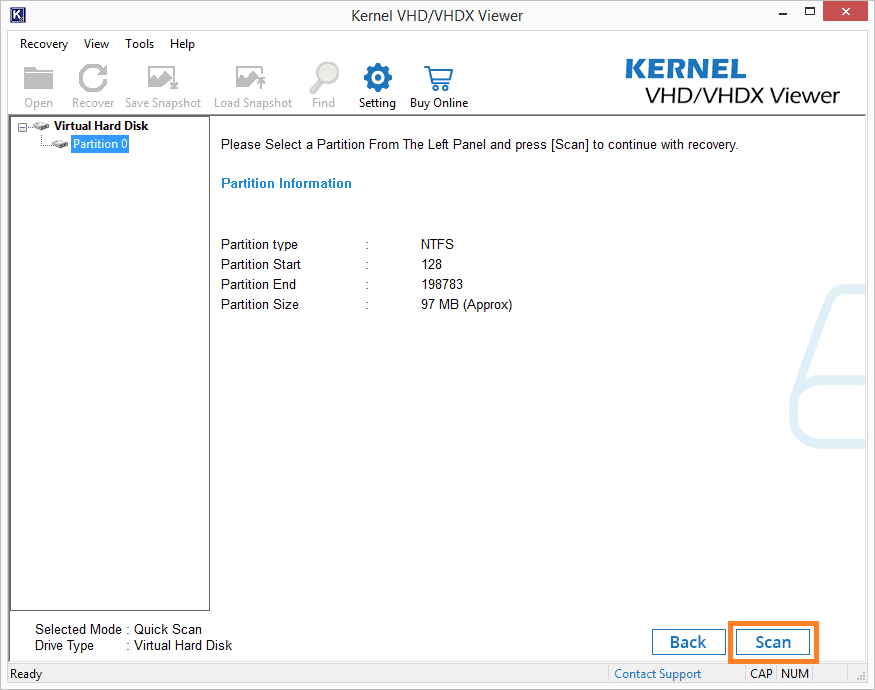This screenshot has height=690, width=875.
Task: Click the Recover toolbar icon
Action: (x=93, y=79)
